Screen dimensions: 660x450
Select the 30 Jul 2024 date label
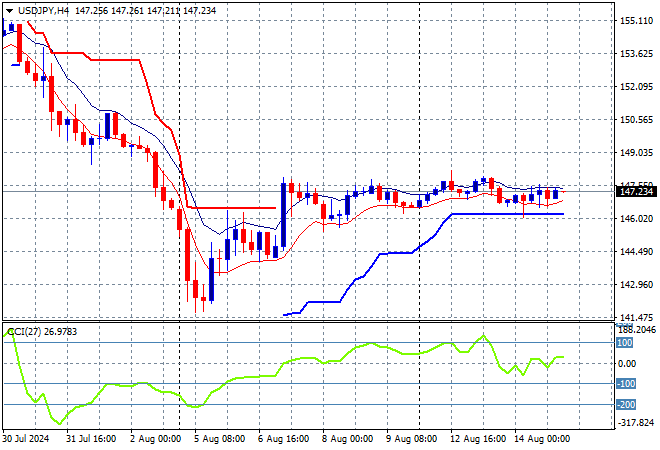tap(26, 439)
